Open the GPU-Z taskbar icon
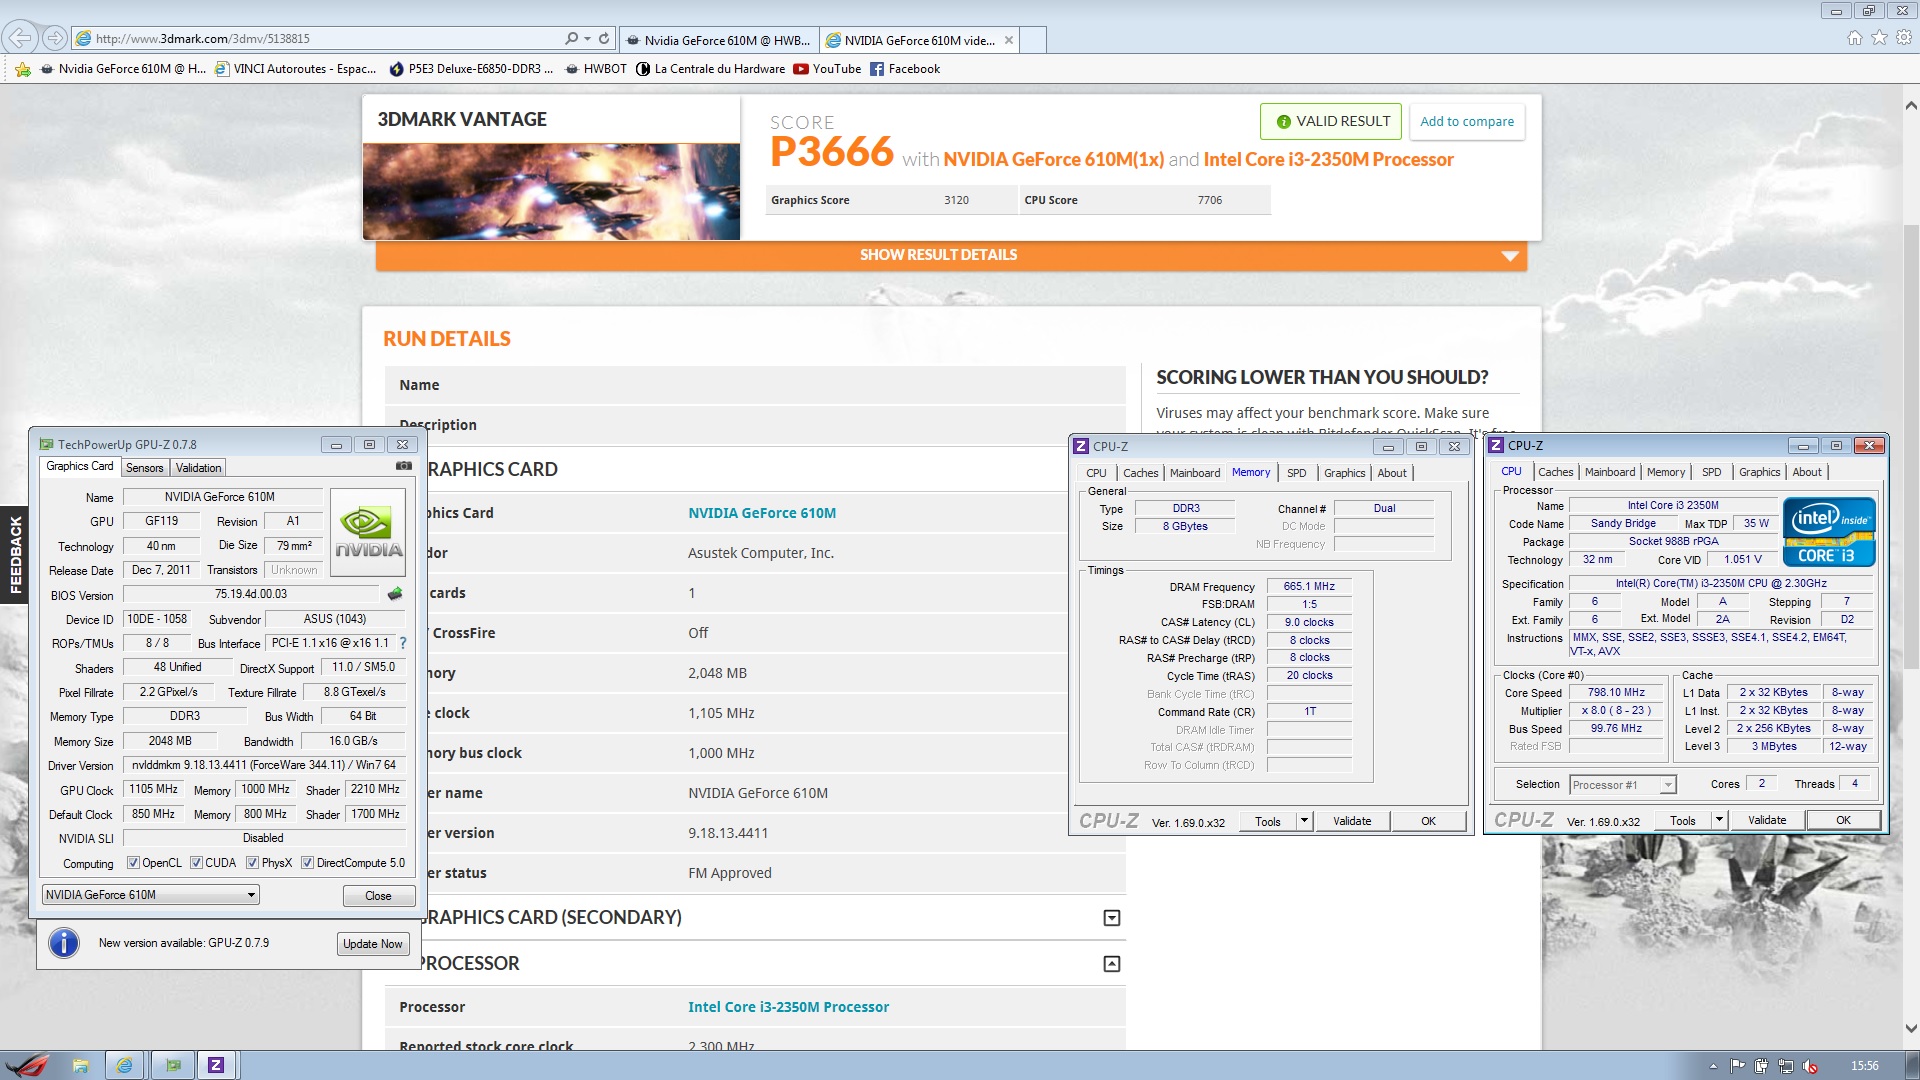 pos(173,1065)
